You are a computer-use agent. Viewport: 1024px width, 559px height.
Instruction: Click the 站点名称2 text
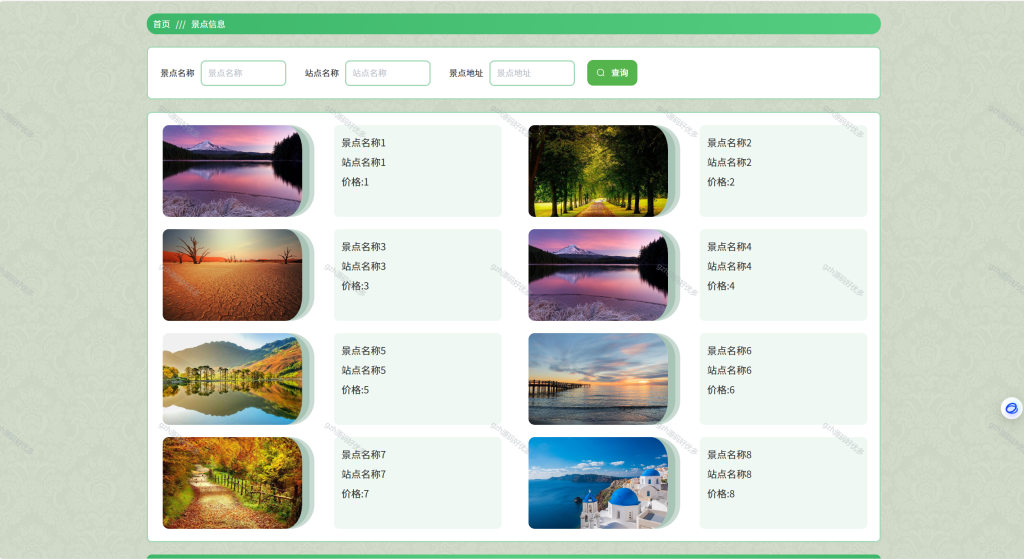(x=729, y=162)
